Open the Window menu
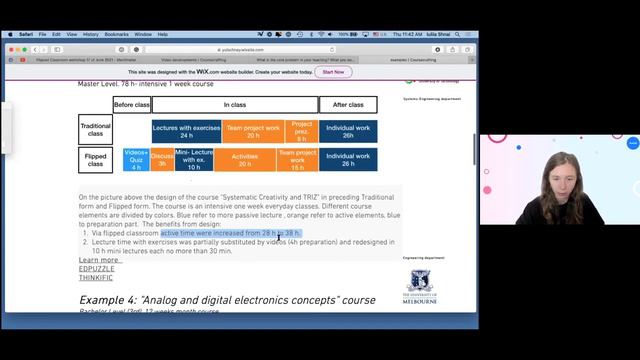Screen dimensions: 640x360 (x=143, y=35)
